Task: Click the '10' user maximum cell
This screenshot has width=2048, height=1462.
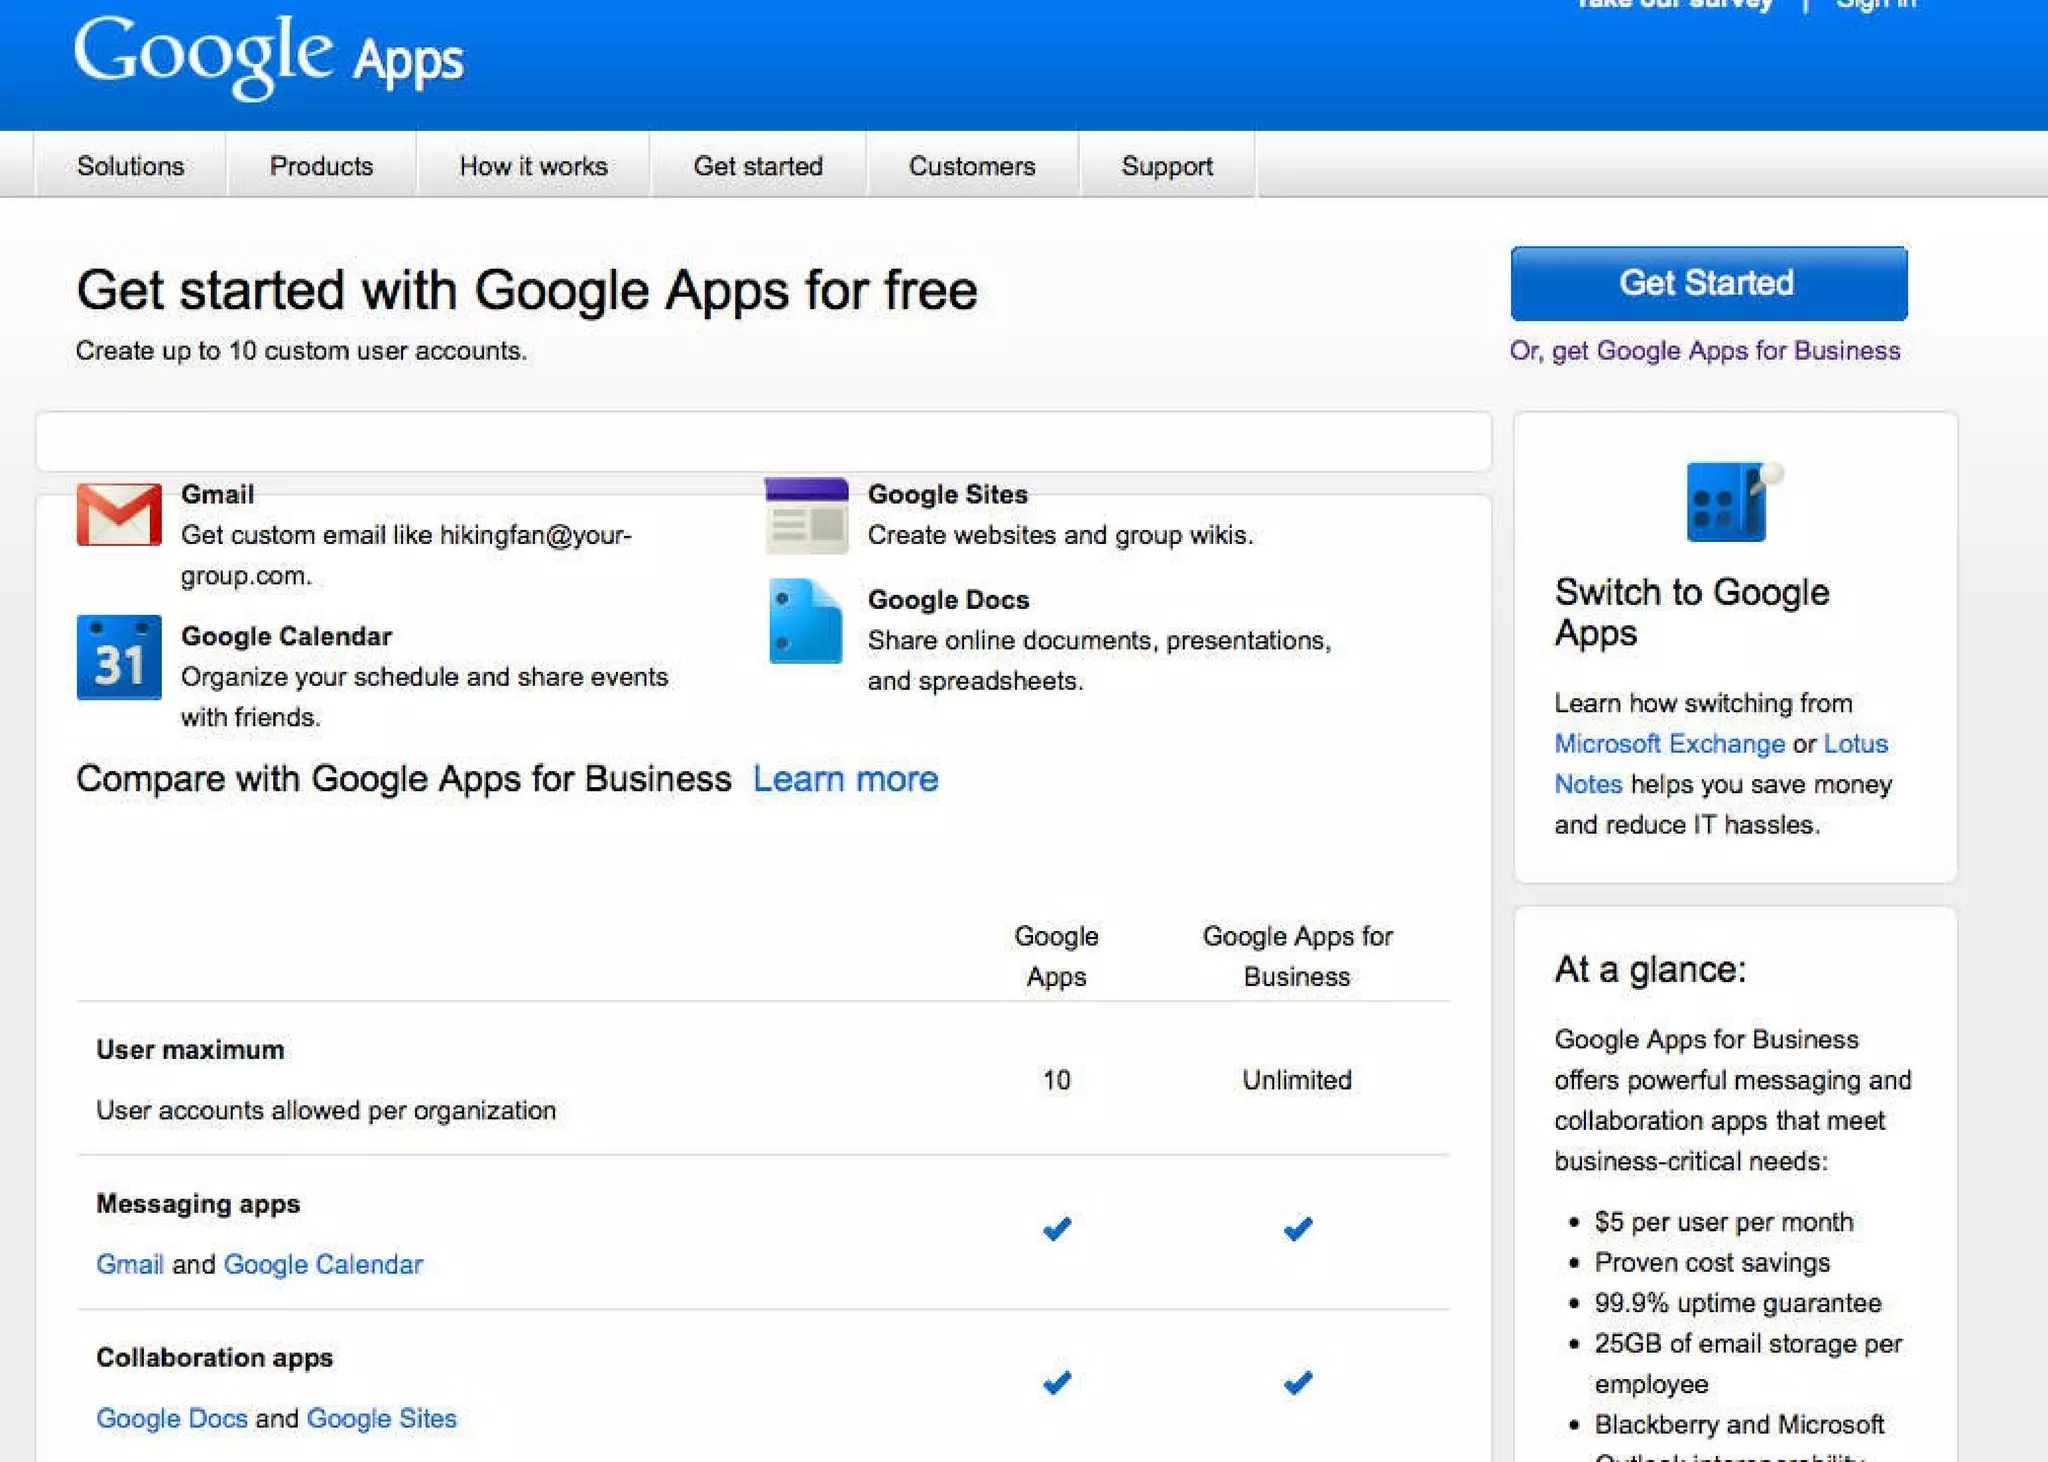Action: pos(1057,1080)
